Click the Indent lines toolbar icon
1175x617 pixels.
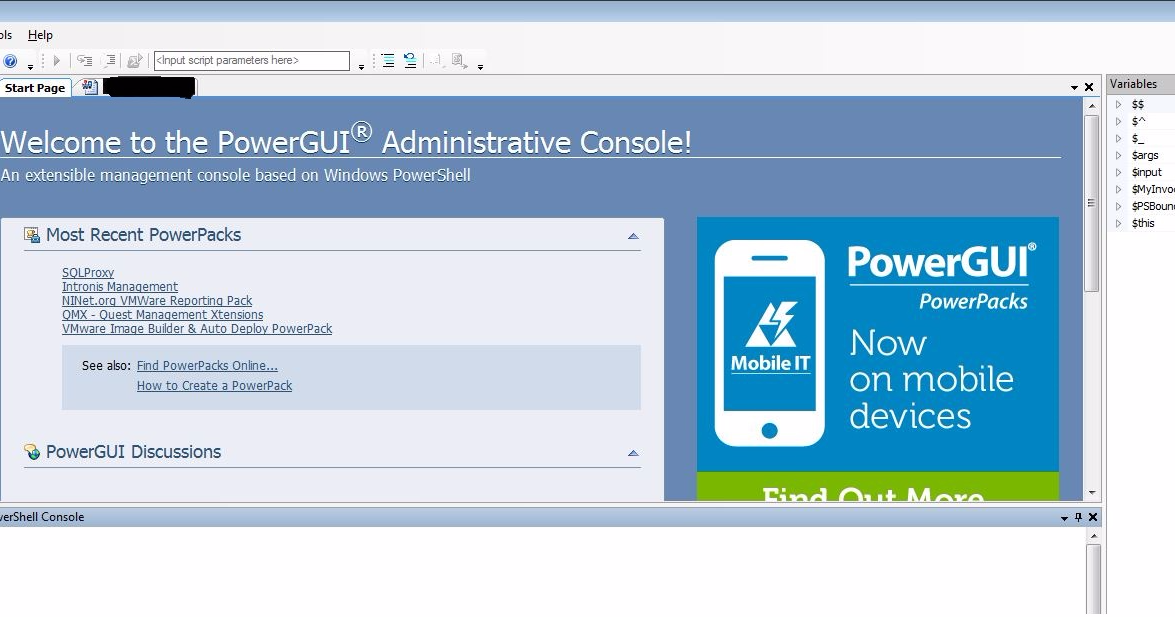[x=387, y=60]
